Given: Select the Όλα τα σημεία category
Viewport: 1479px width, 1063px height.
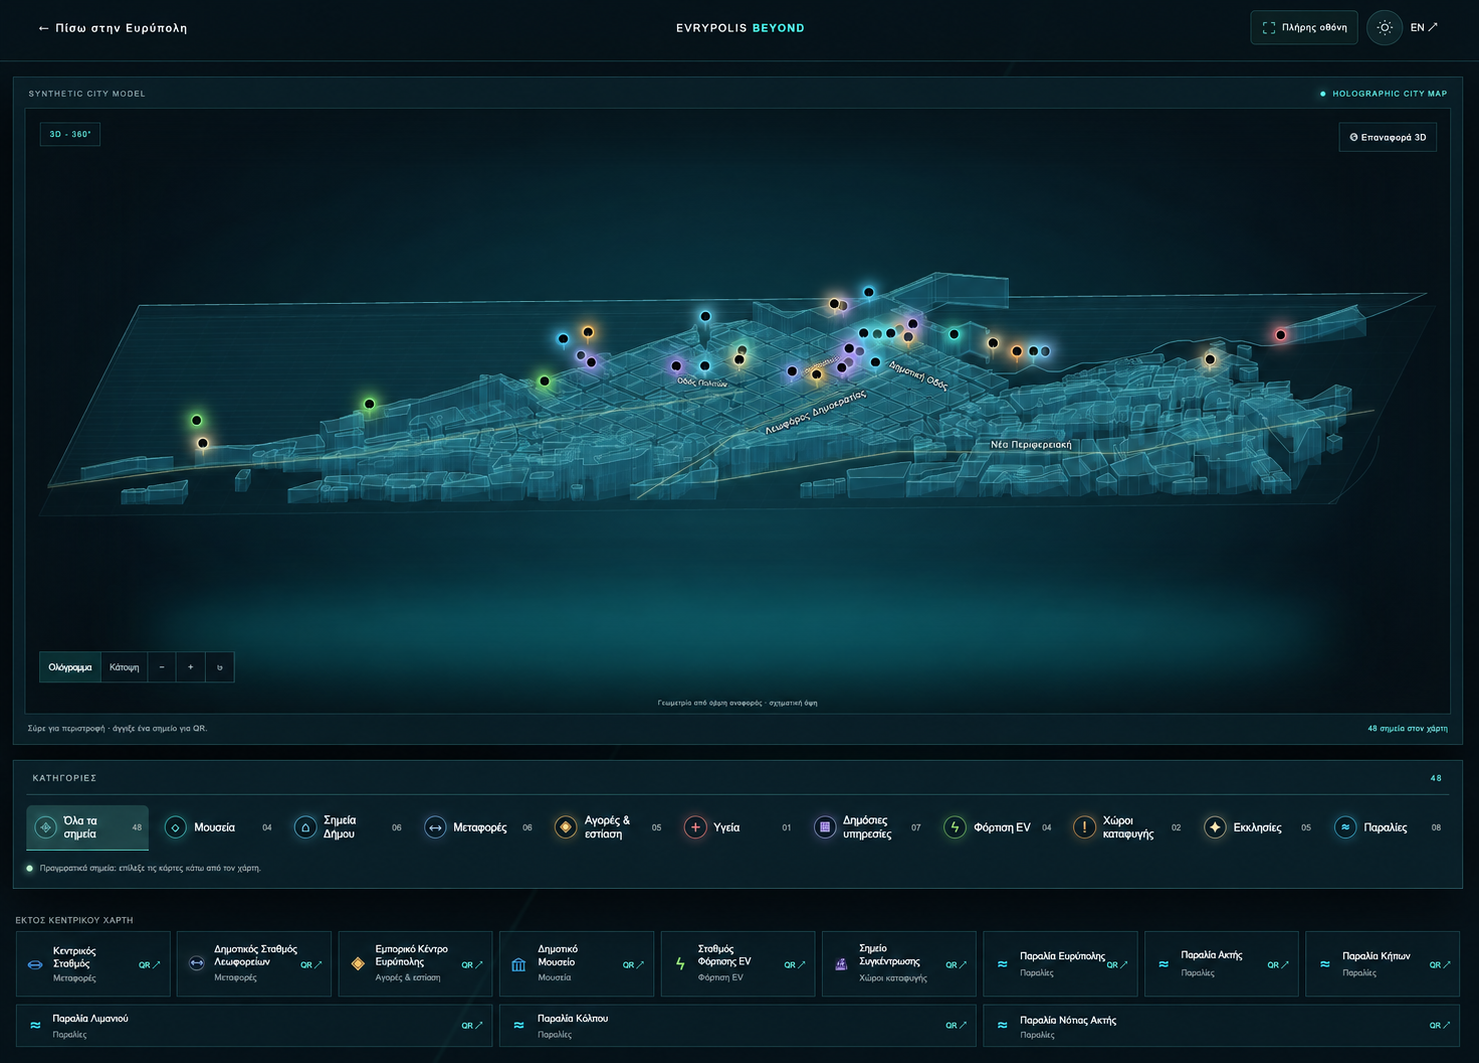Looking at the screenshot, I should coord(88,827).
